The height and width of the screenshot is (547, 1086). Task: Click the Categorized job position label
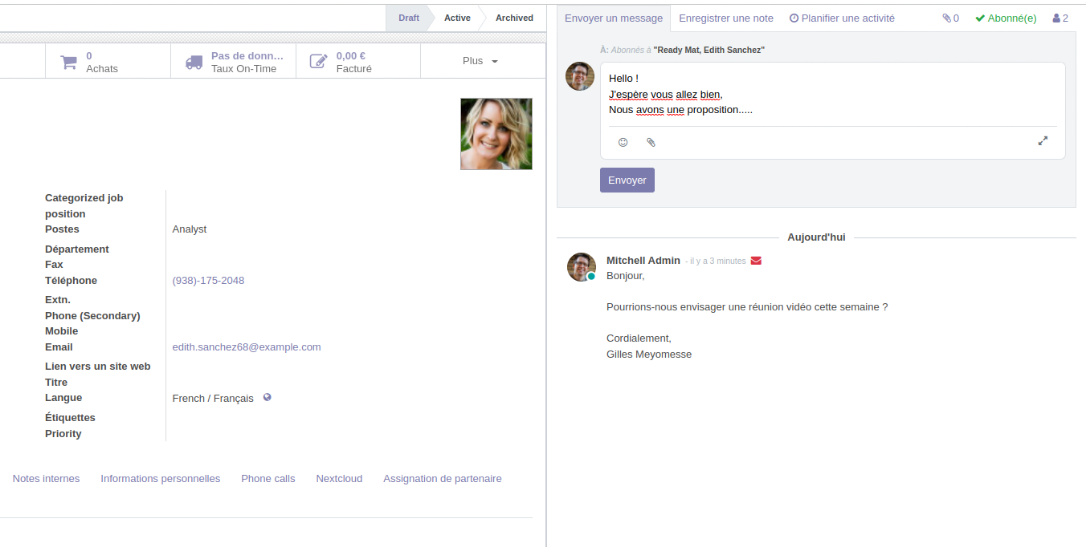coord(84,206)
